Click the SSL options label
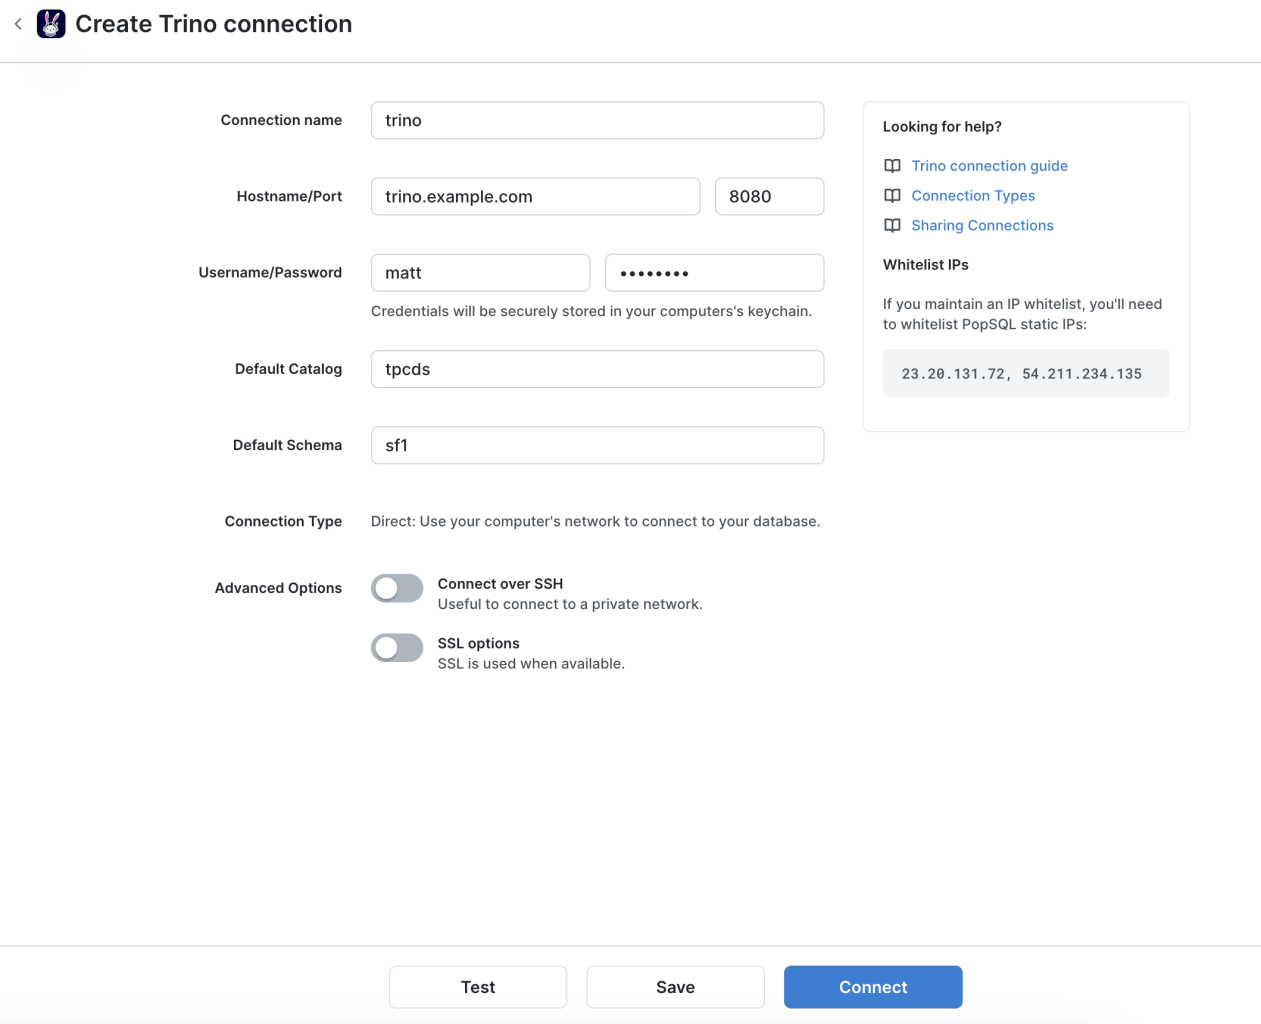This screenshot has width=1261, height=1024. click(x=478, y=644)
